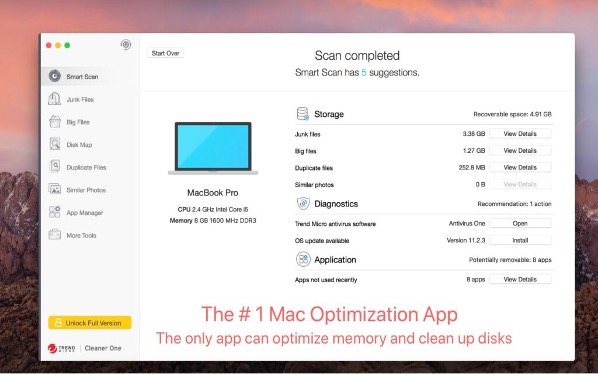Viewport: 598px width, 374px height.
Task: Click the MacBook Pro name text
Action: (213, 193)
